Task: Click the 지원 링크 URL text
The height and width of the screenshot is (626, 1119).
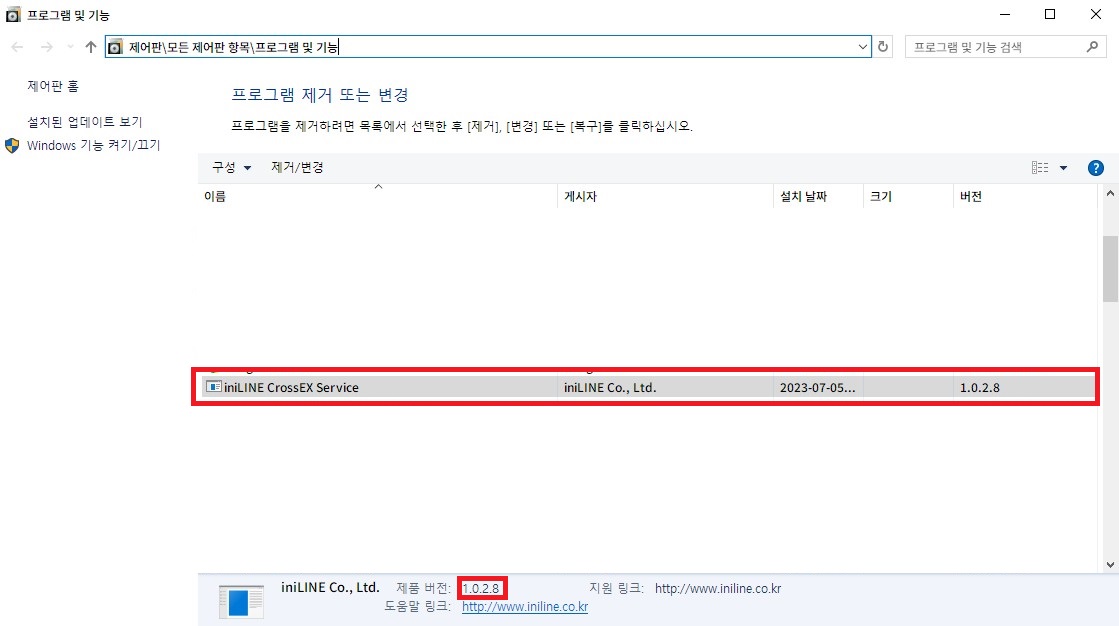Action: click(718, 589)
